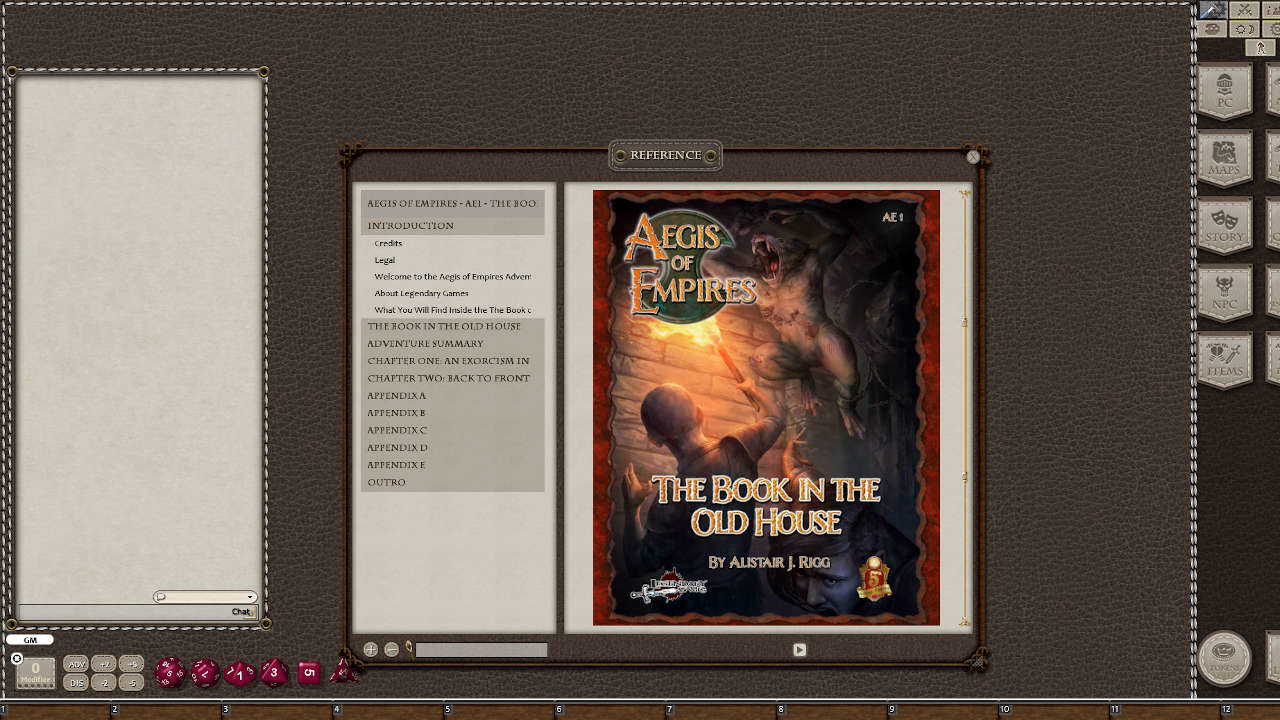This screenshot has height=720, width=1280.
Task: Toggle the DIS disadvantage modifier
Action: point(76,682)
